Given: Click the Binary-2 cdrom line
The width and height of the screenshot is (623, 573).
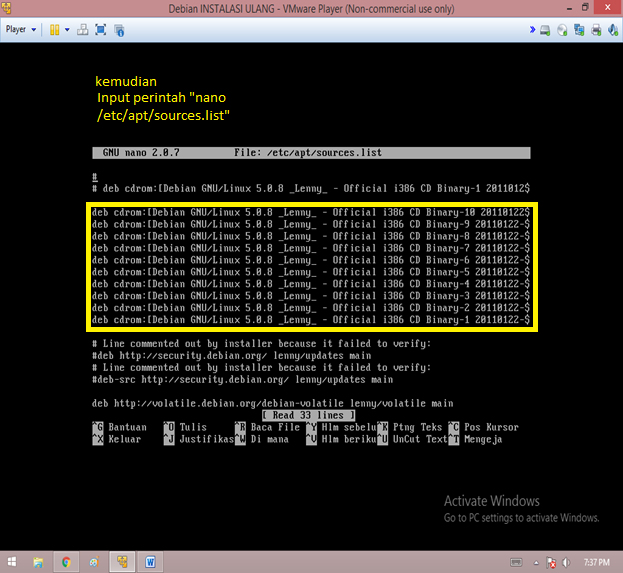Looking at the screenshot, I should coord(311,308).
